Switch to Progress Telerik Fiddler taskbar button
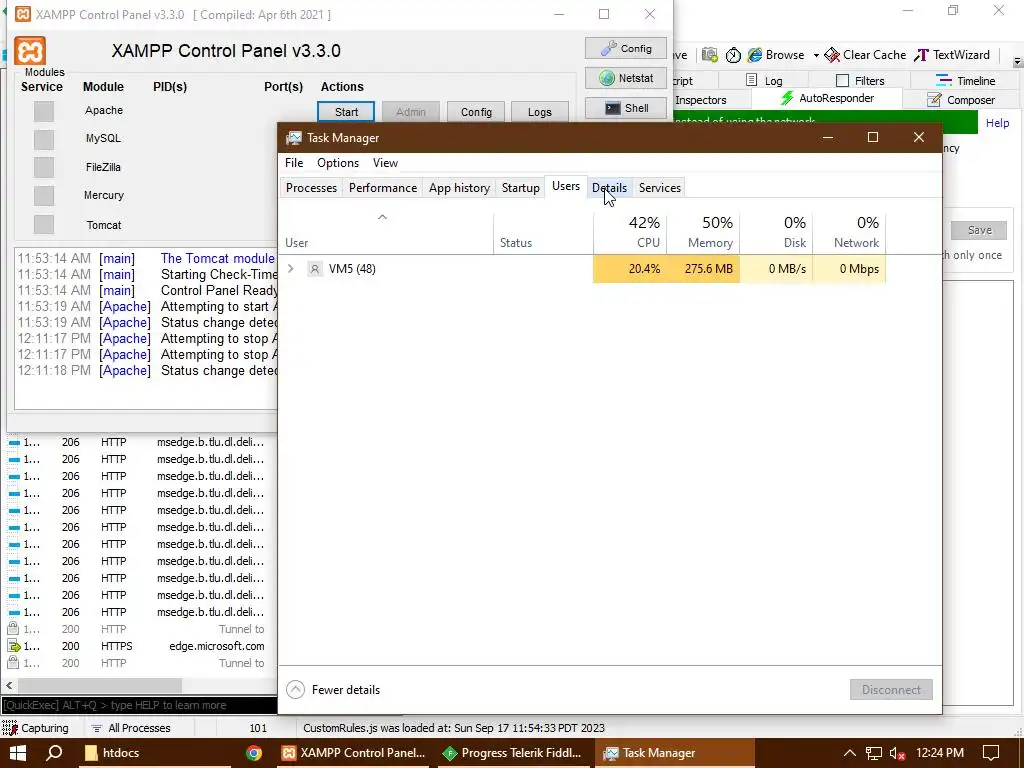This screenshot has height=768, width=1024. 514,753
